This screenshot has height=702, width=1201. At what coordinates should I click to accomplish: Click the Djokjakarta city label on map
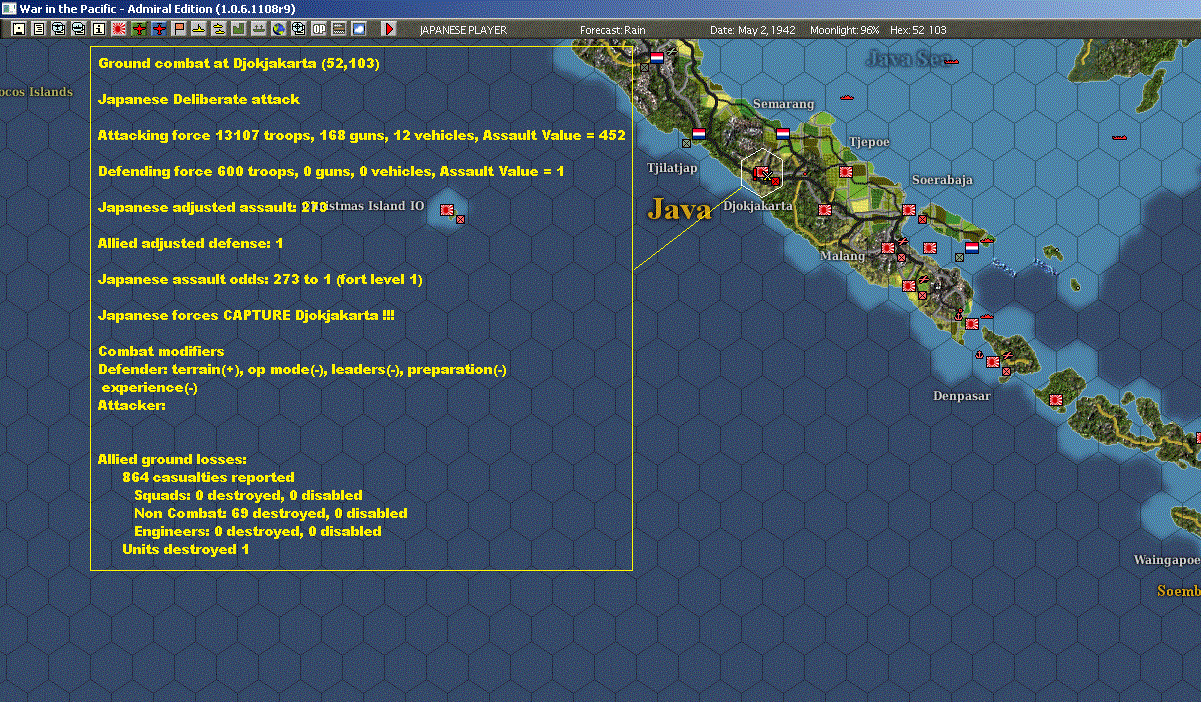click(758, 206)
